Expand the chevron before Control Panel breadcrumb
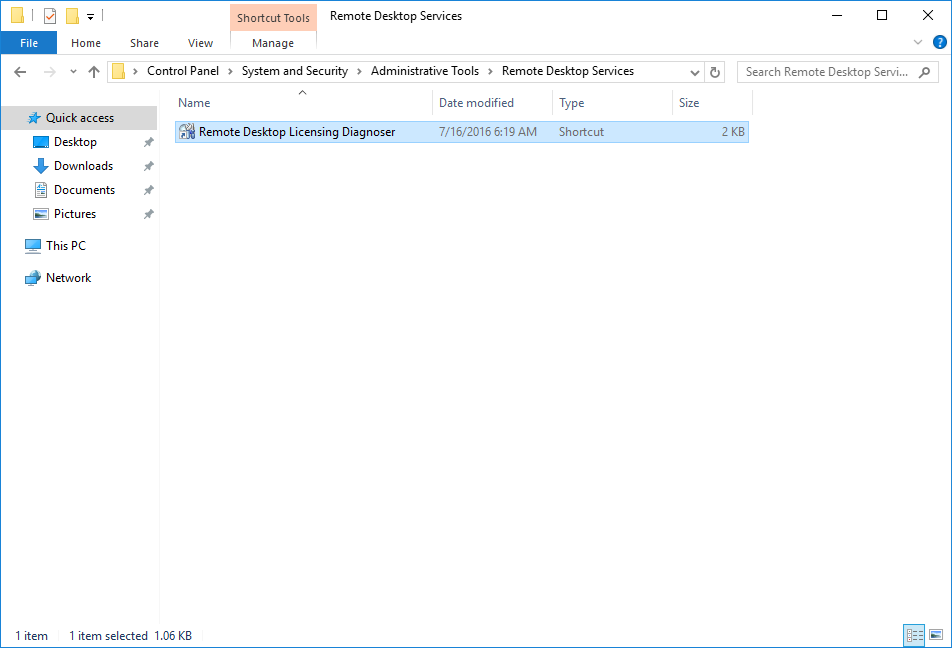Image resolution: width=952 pixels, height=648 pixels. pyautogui.click(x=135, y=72)
